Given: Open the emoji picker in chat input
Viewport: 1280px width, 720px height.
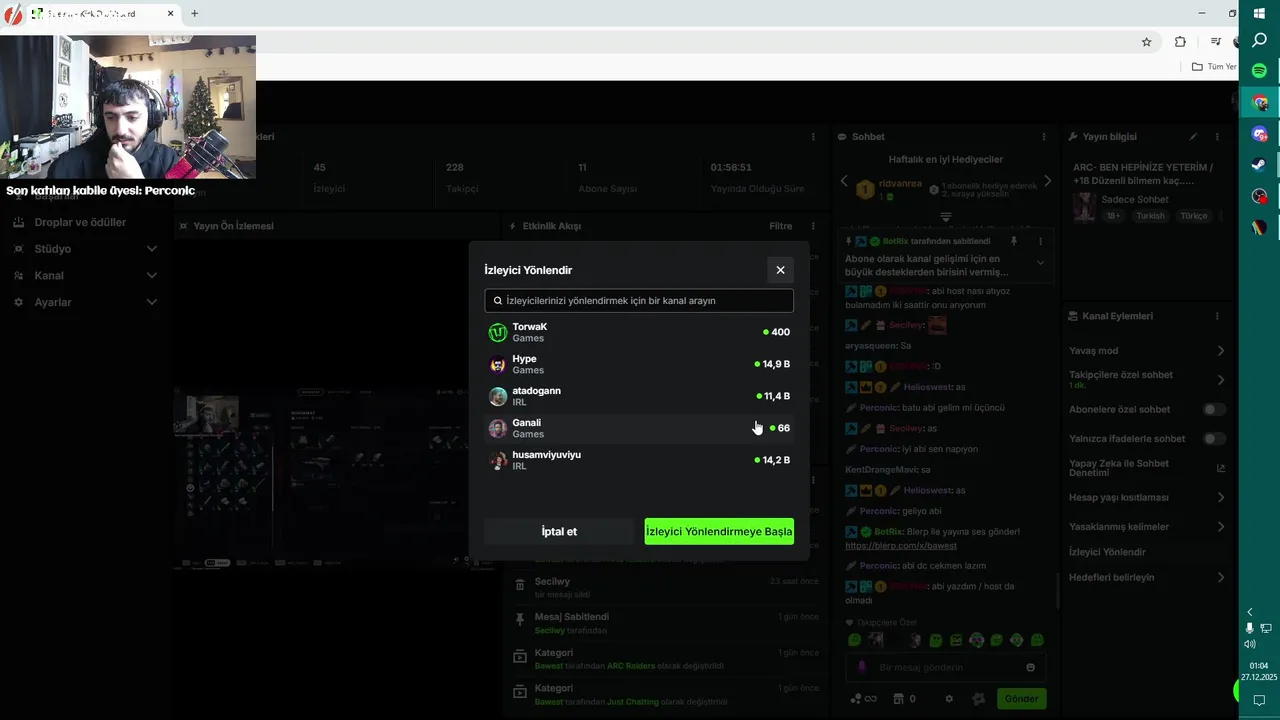Looking at the screenshot, I should pos(1031,668).
